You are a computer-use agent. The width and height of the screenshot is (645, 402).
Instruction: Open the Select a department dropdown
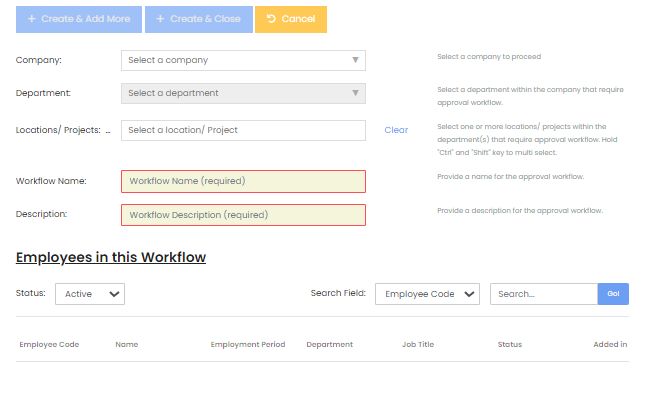pyautogui.click(x=243, y=93)
